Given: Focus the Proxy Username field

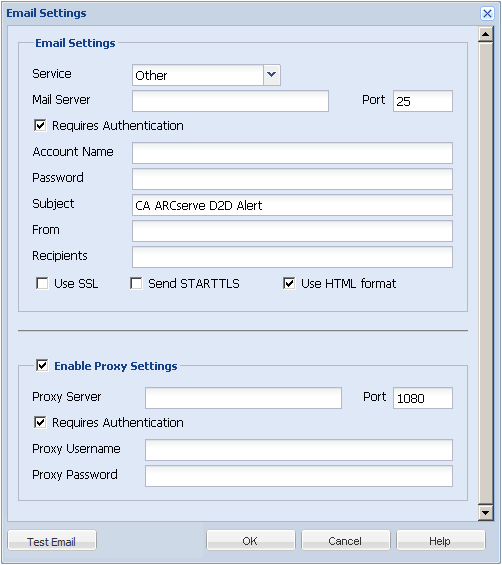Looking at the screenshot, I should pyautogui.click(x=299, y=450).
